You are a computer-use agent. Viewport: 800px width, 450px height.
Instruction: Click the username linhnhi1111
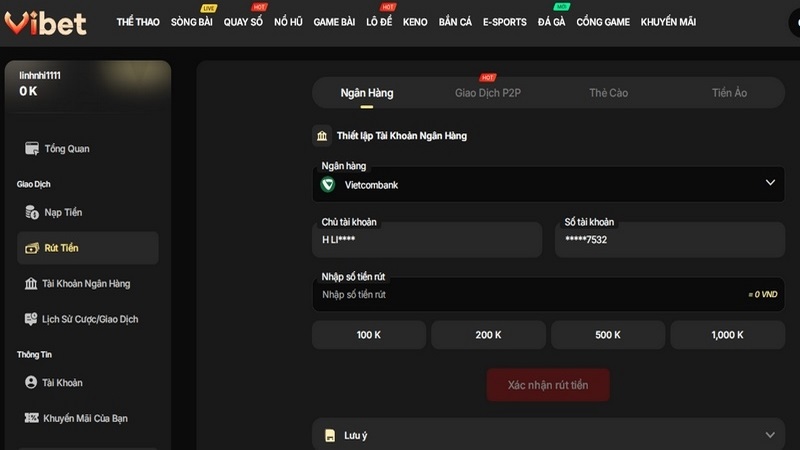pos(40,76)
